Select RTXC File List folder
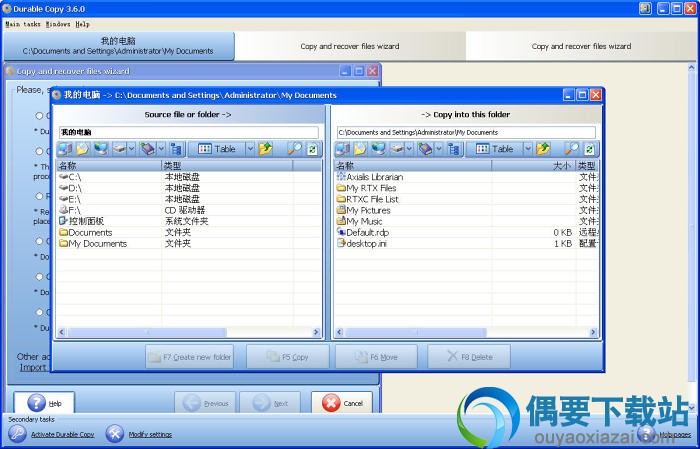700x449 pixels. 467,200
